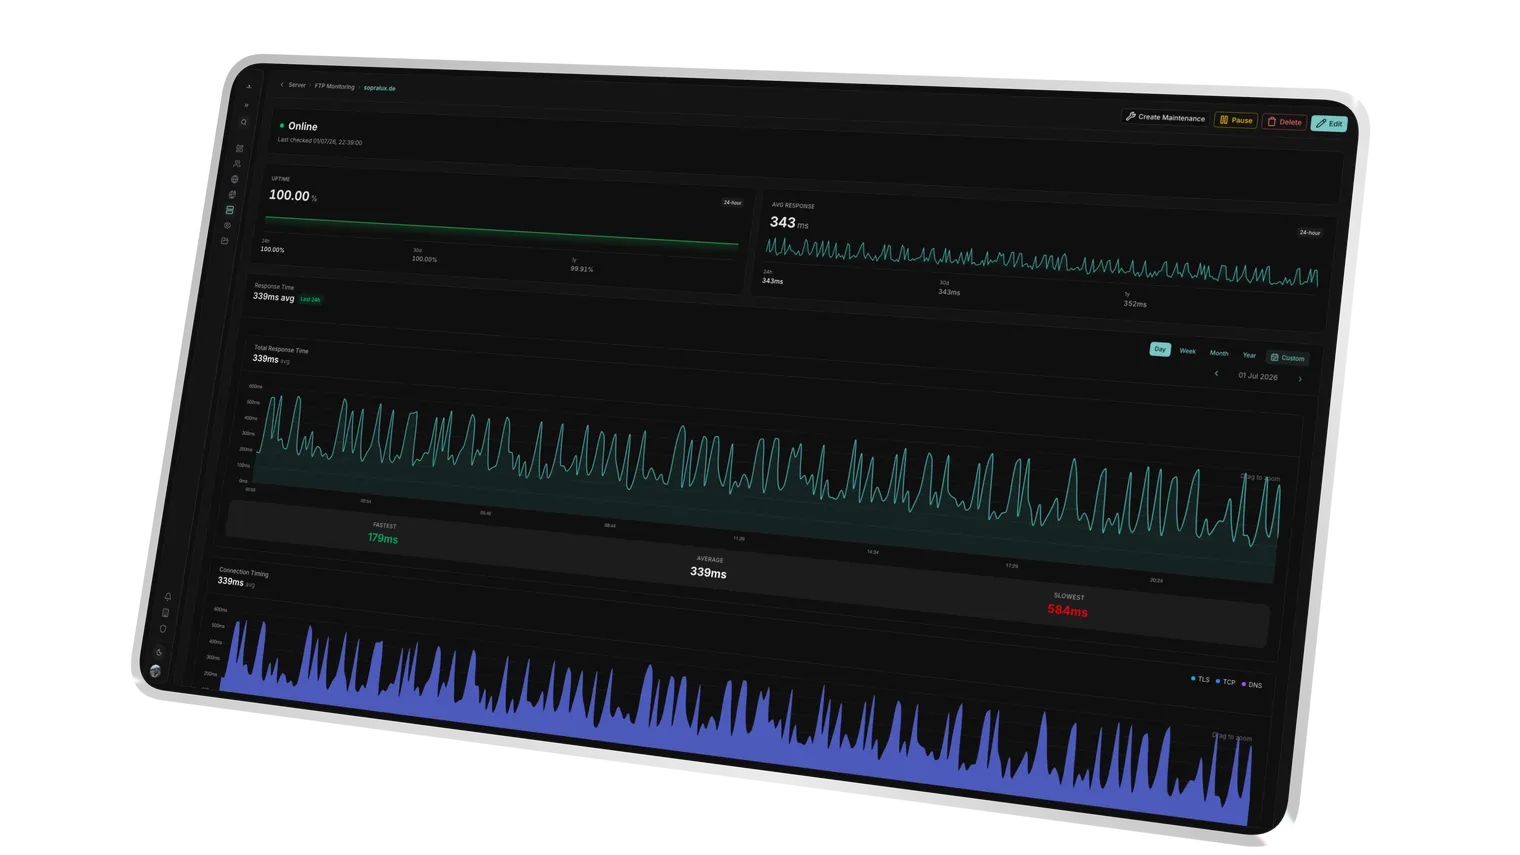Click the sopralux.de breadcrumb

click(x=379, y=88)
